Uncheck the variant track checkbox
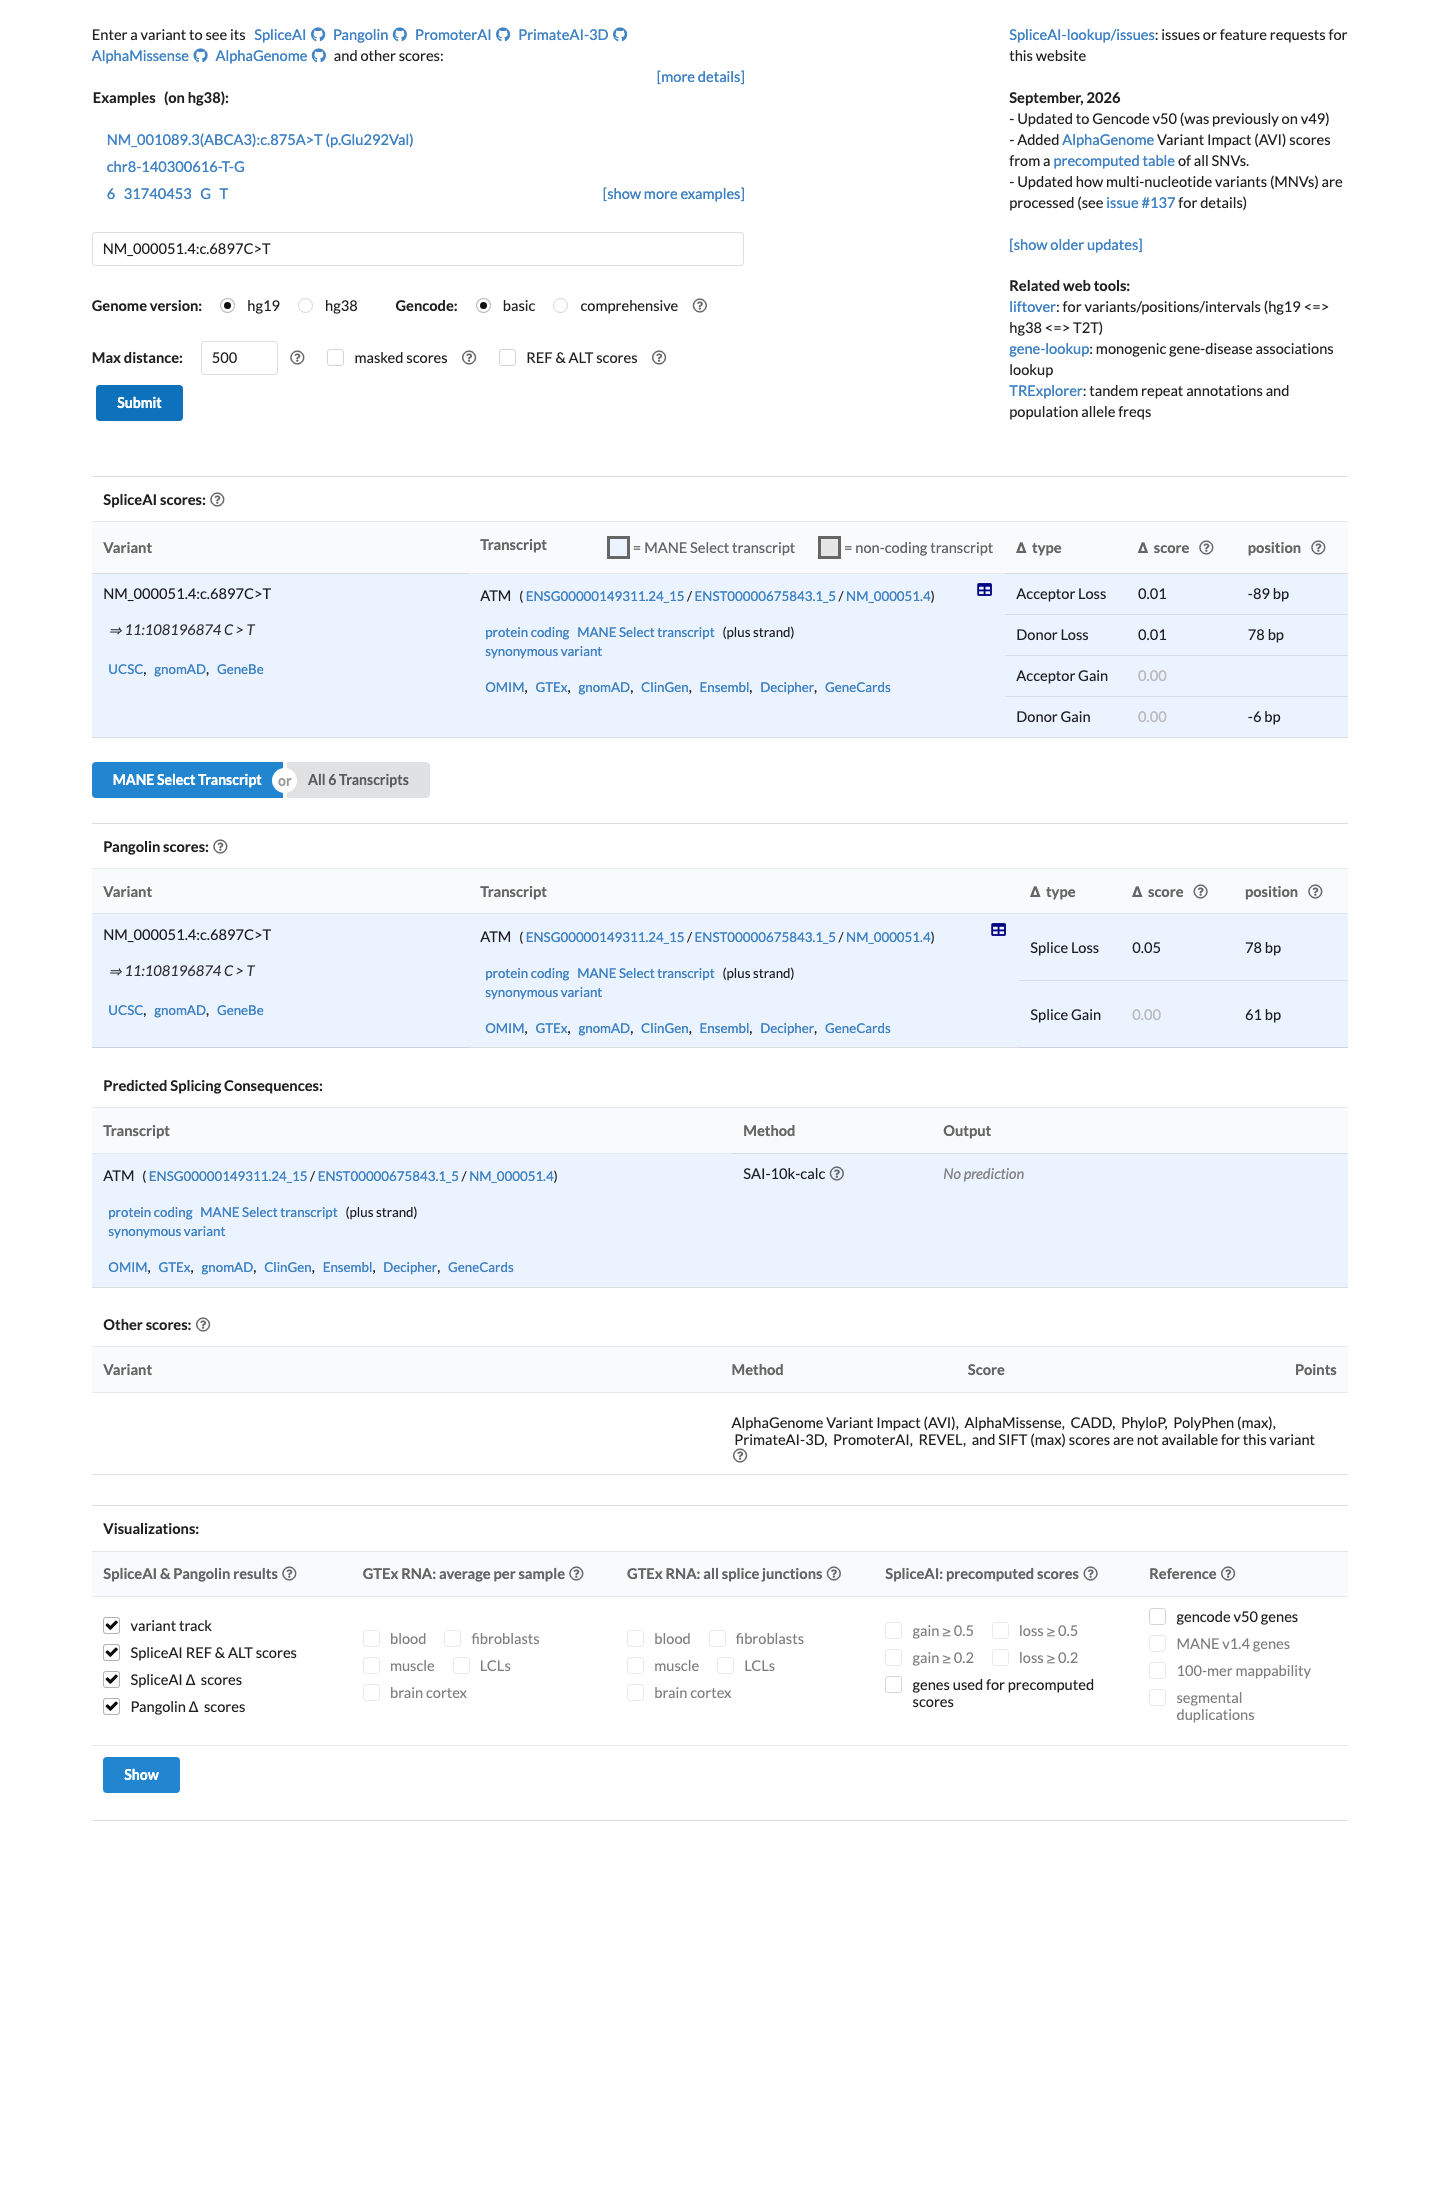Viewport: 1454px width, 2200px height. pyautogui.click(x=112, y=1626)
